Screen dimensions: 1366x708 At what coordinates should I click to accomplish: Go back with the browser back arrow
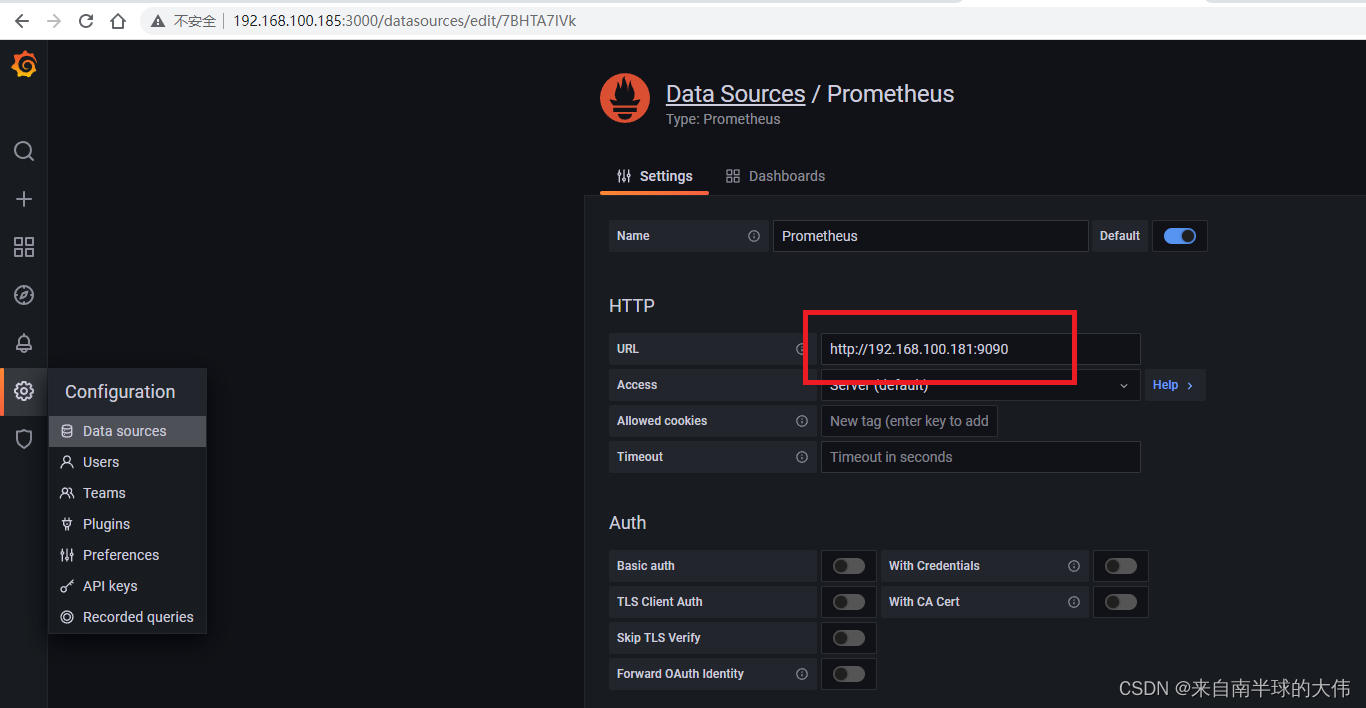(21, 20)
